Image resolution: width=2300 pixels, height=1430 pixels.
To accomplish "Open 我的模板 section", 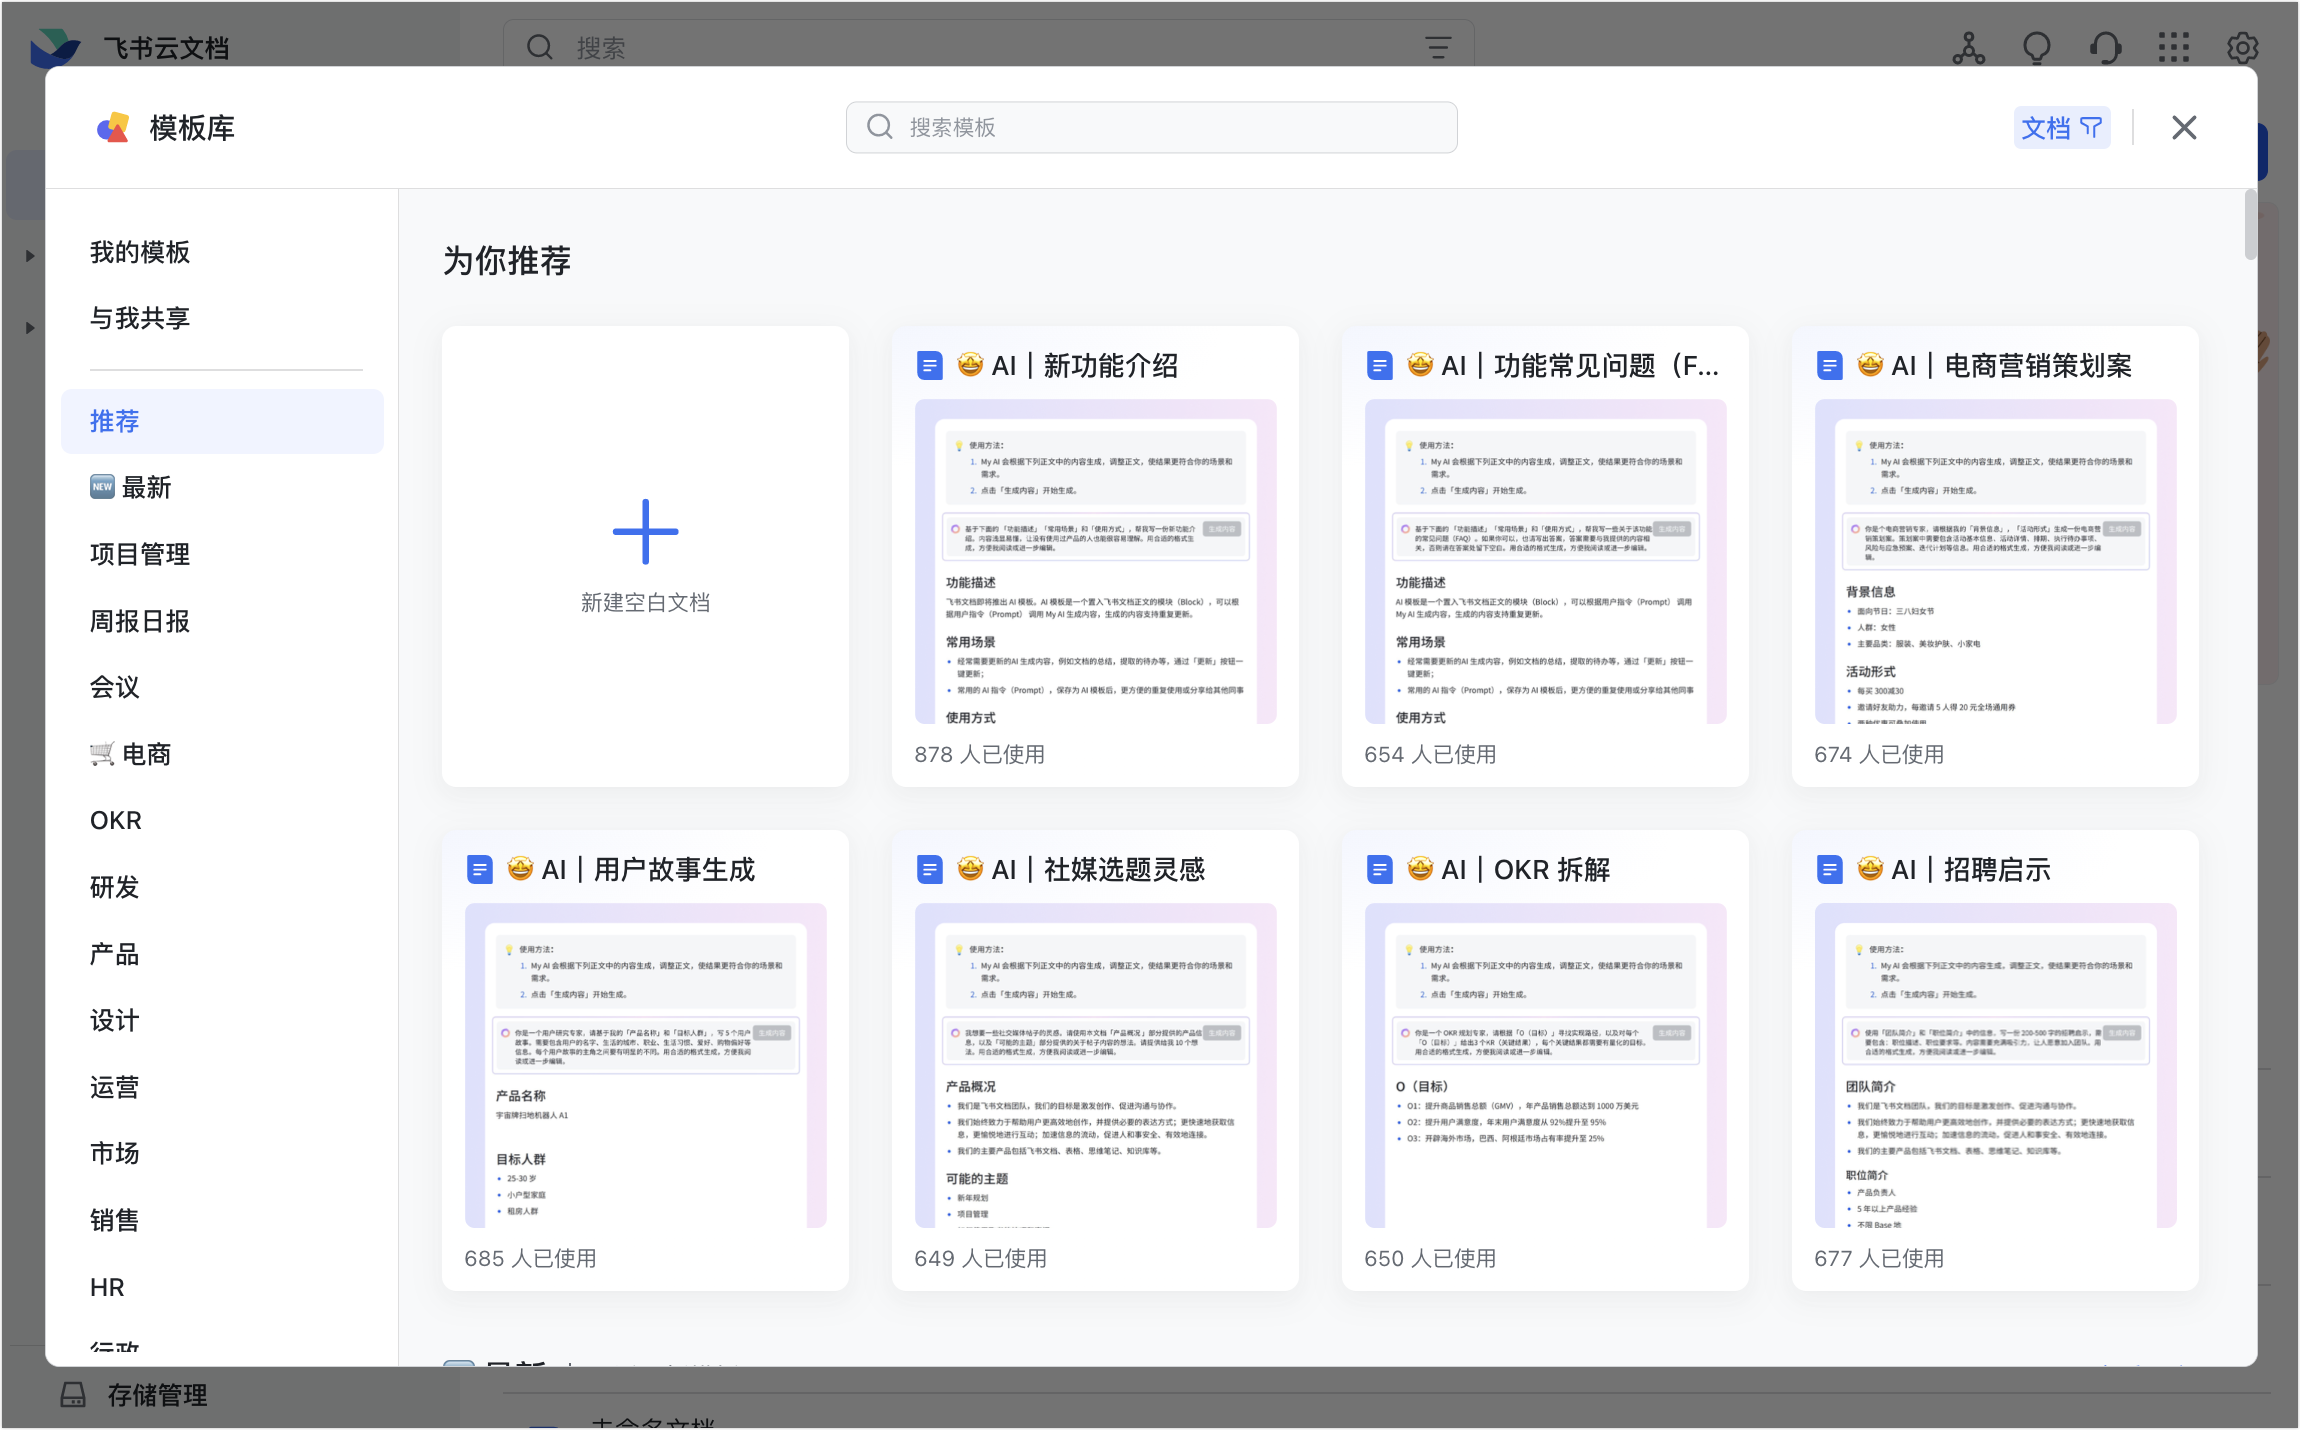I will point(140,252).
